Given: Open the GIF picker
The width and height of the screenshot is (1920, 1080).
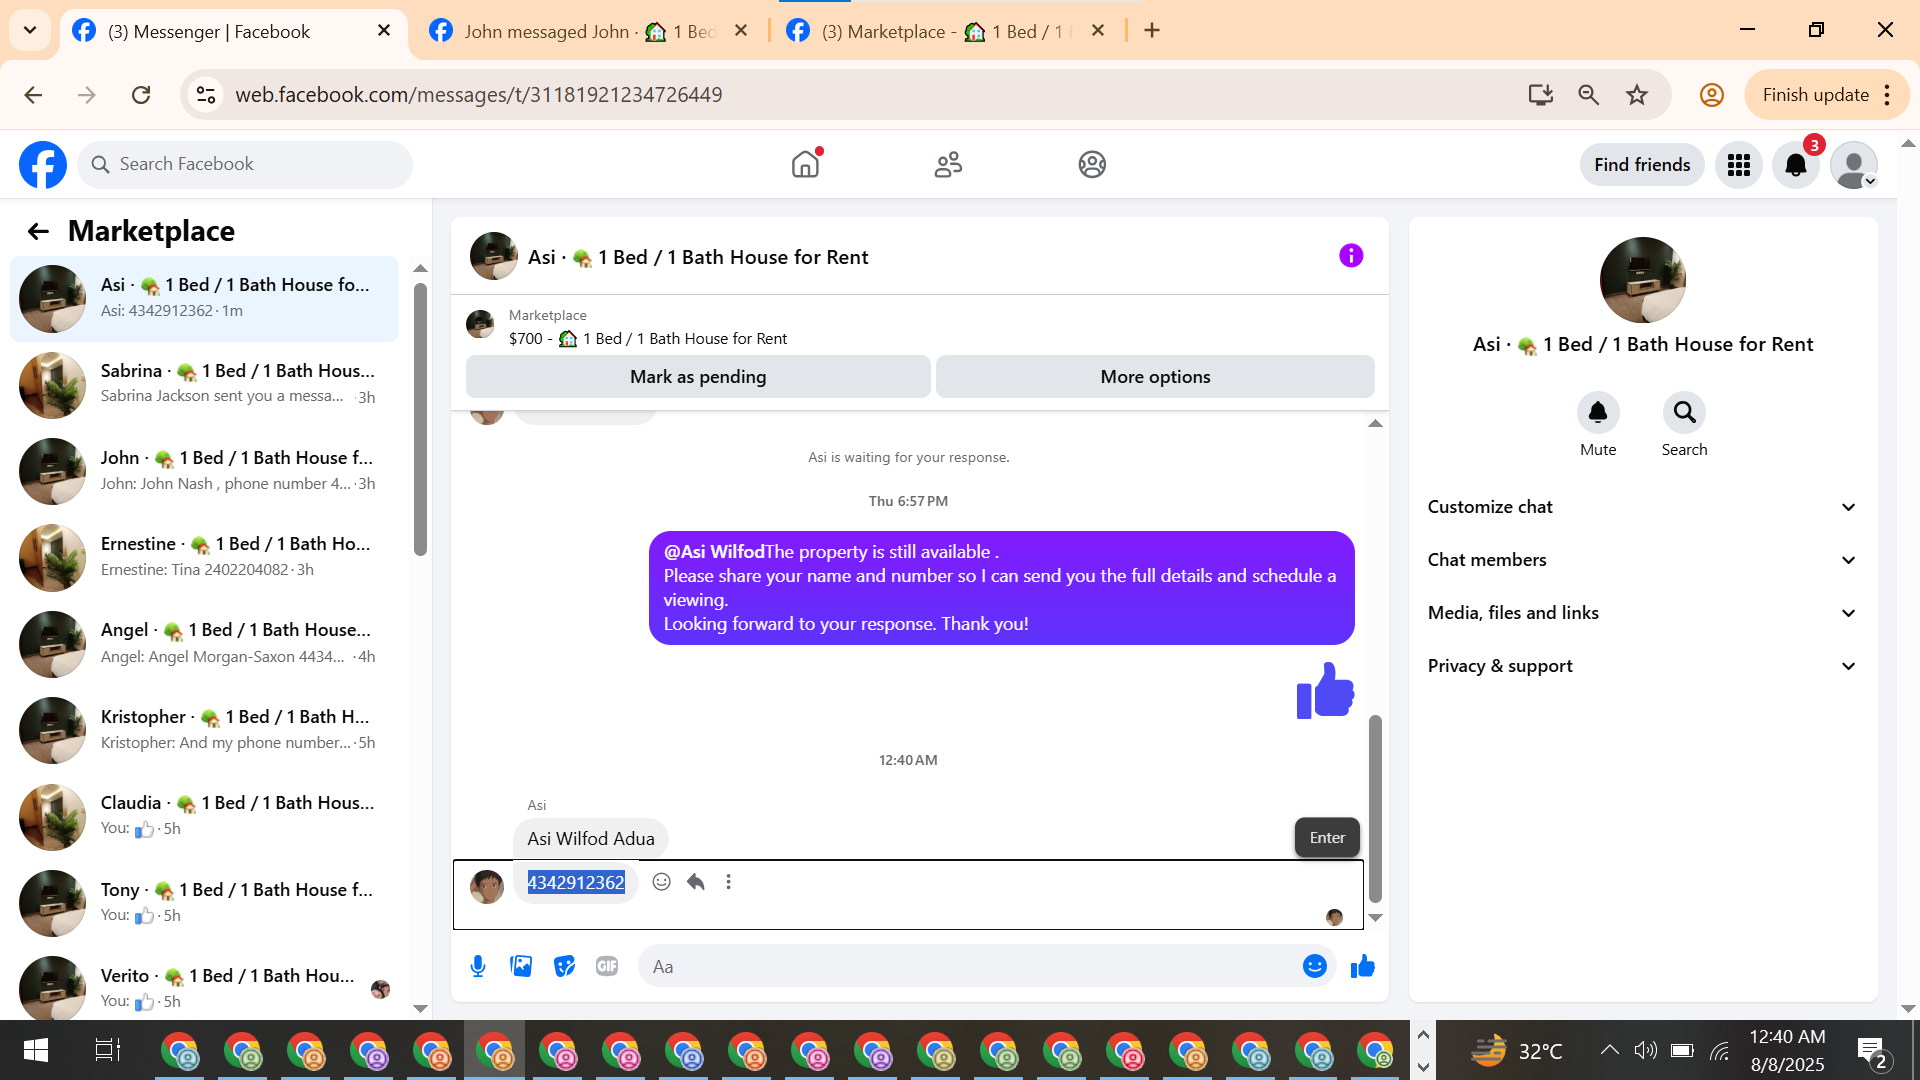Looking at the screenshot, I should coord(607,966).
